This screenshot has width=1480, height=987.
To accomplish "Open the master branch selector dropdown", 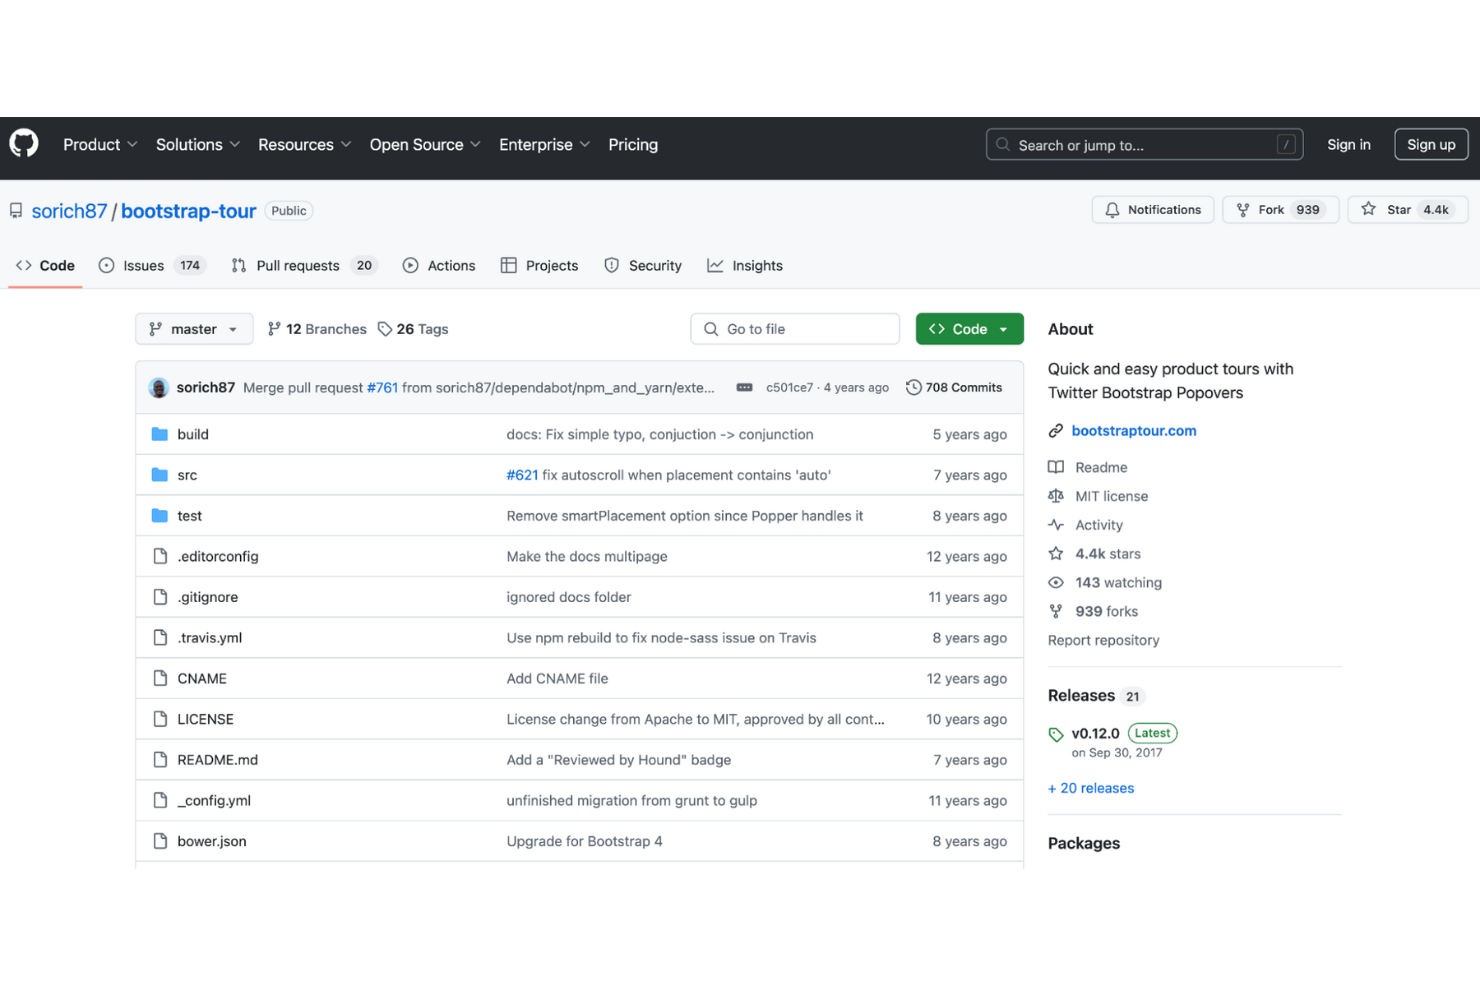I will [x=194, y=329].
